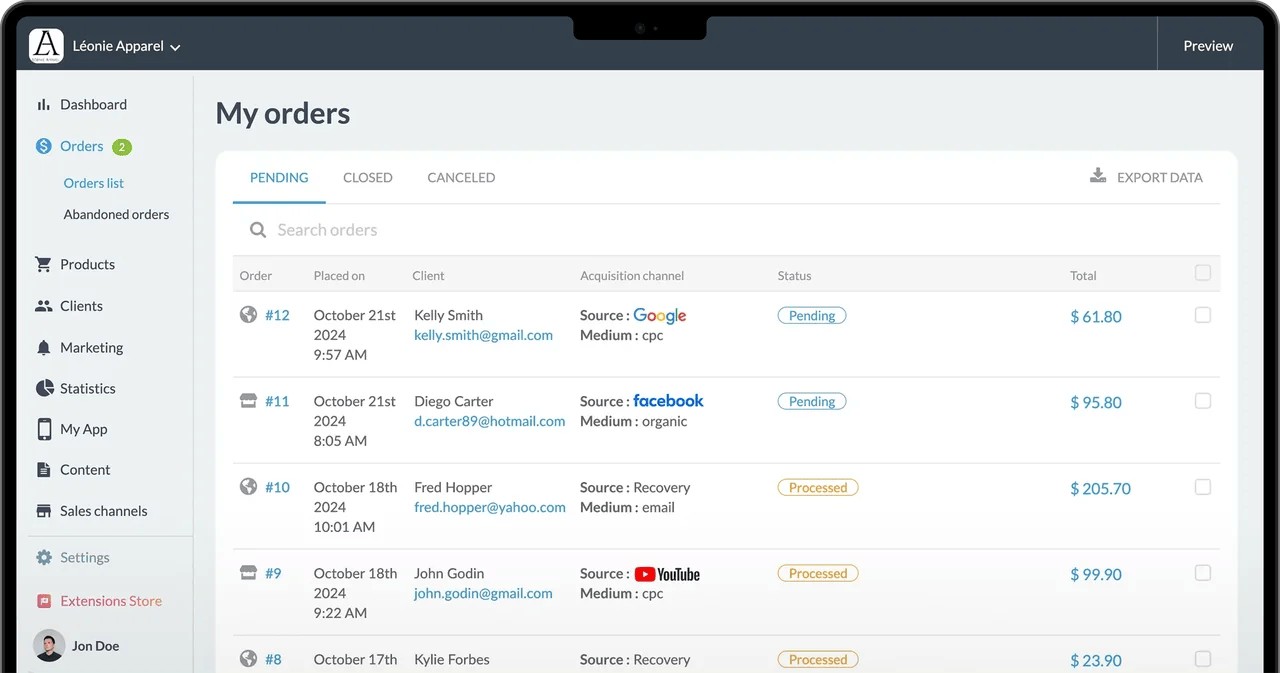Viewport: 1280px width, 673px height.
Task: Click the Export Data download icon
Action: (x=1098, y=176)
